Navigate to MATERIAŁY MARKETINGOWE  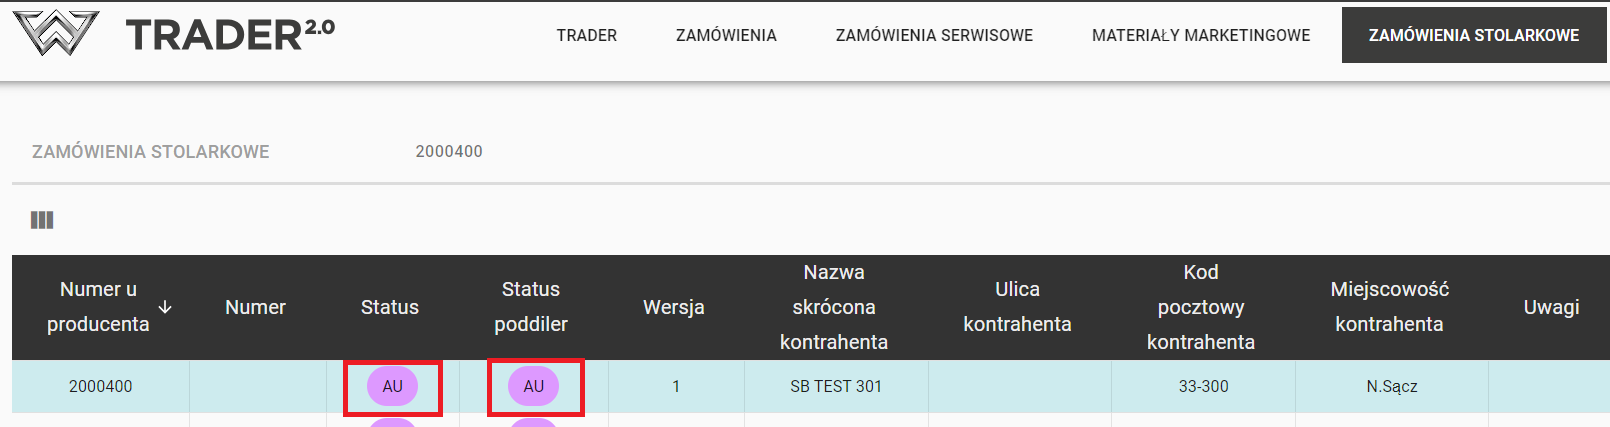click(x=1200, y=35)
